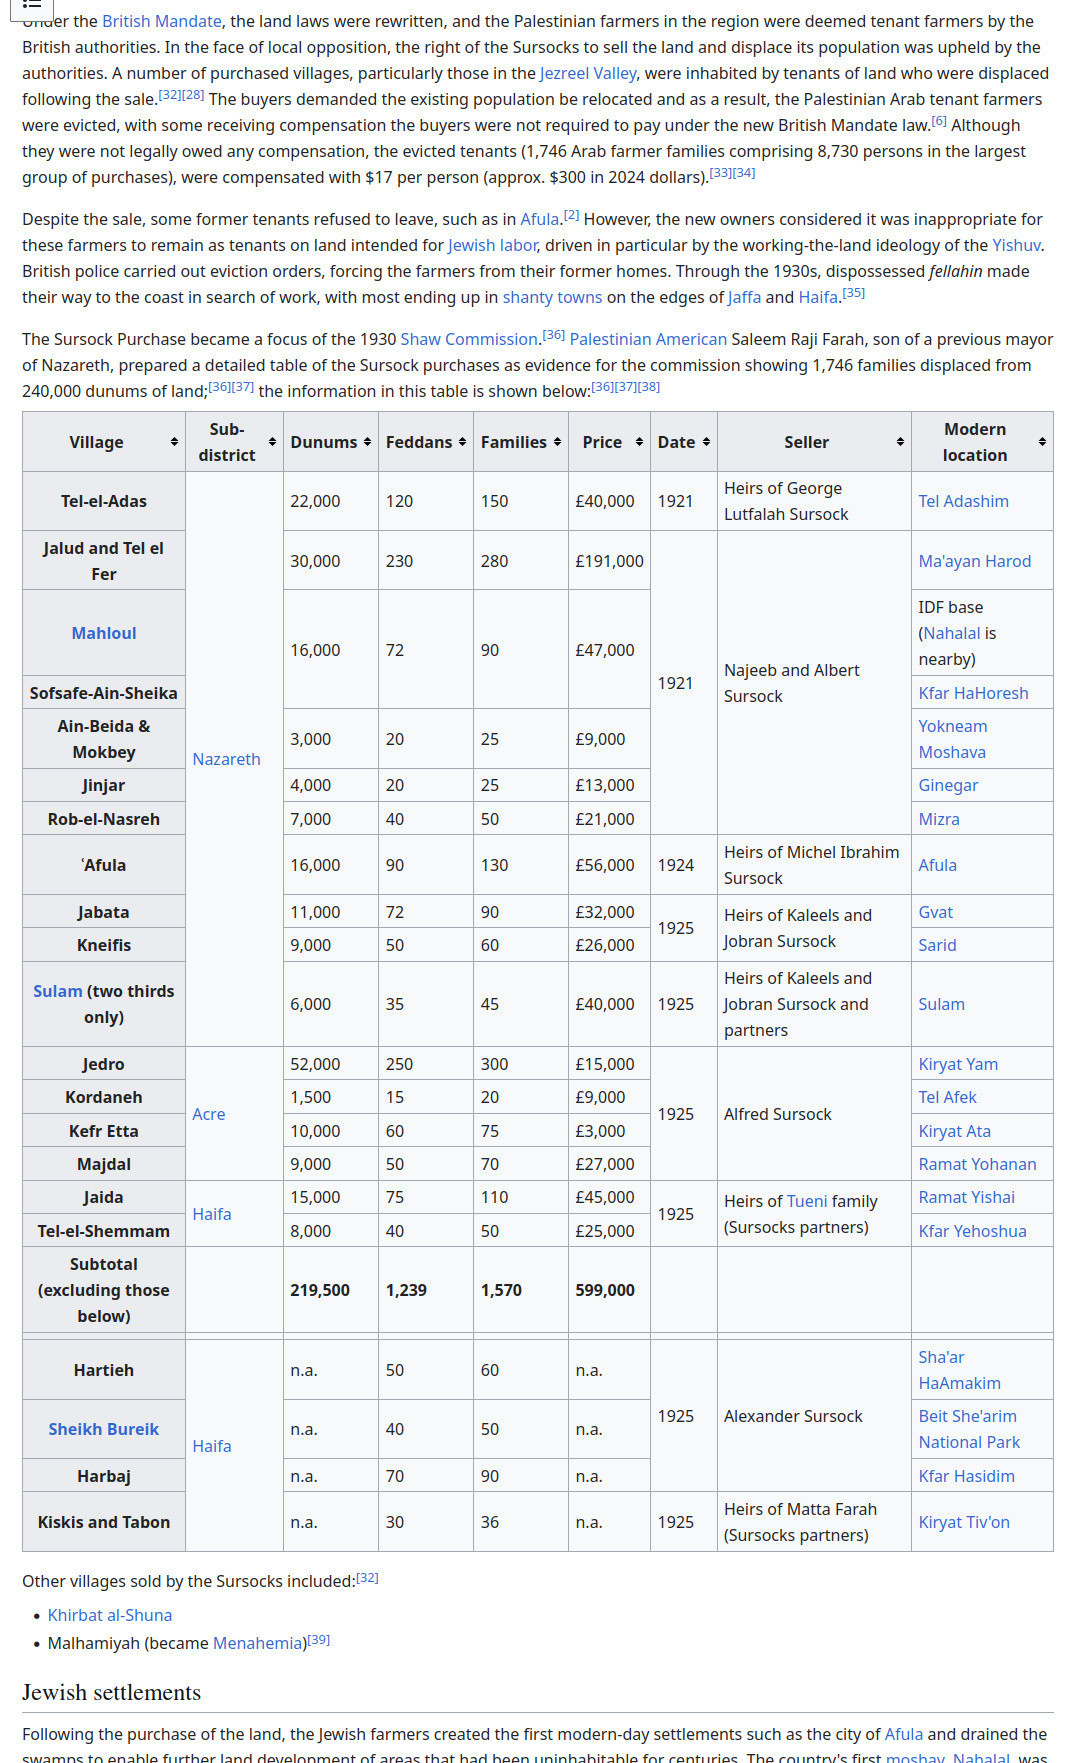
Task: Select the Alexander Sursock seller cell
Action: [x=814, y=1416]
